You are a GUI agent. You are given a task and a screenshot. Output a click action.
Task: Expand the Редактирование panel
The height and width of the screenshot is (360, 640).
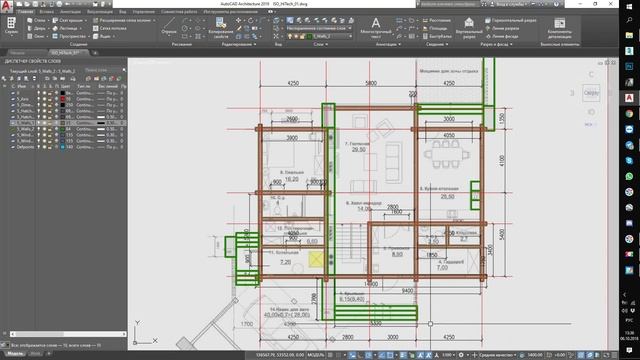coord(239,44)
